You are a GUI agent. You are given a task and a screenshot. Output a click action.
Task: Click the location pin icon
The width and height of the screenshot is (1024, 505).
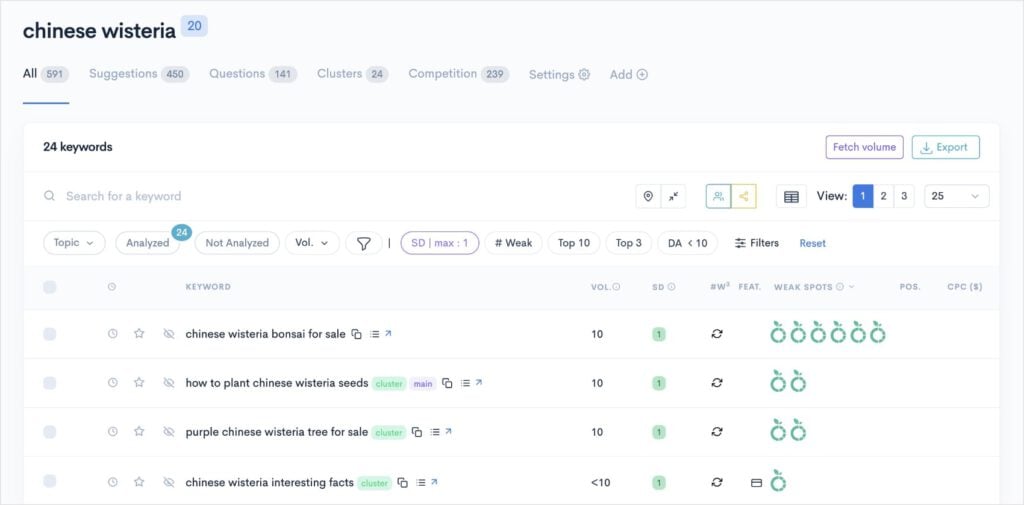coord(648,196)
